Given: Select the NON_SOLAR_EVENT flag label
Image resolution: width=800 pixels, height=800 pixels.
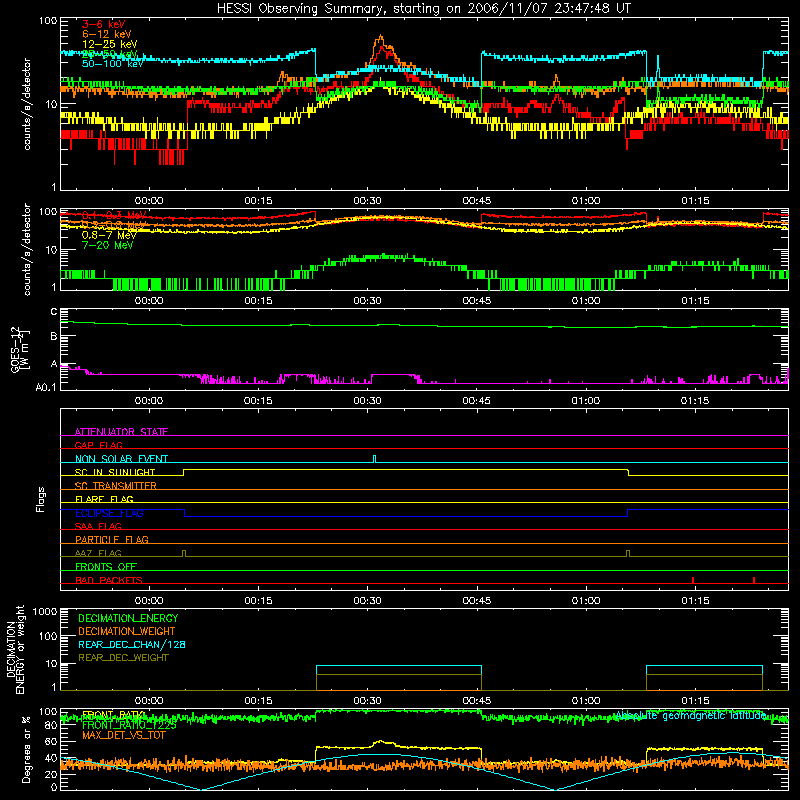Looking at the screenshot, I should (x=121, y=459).
